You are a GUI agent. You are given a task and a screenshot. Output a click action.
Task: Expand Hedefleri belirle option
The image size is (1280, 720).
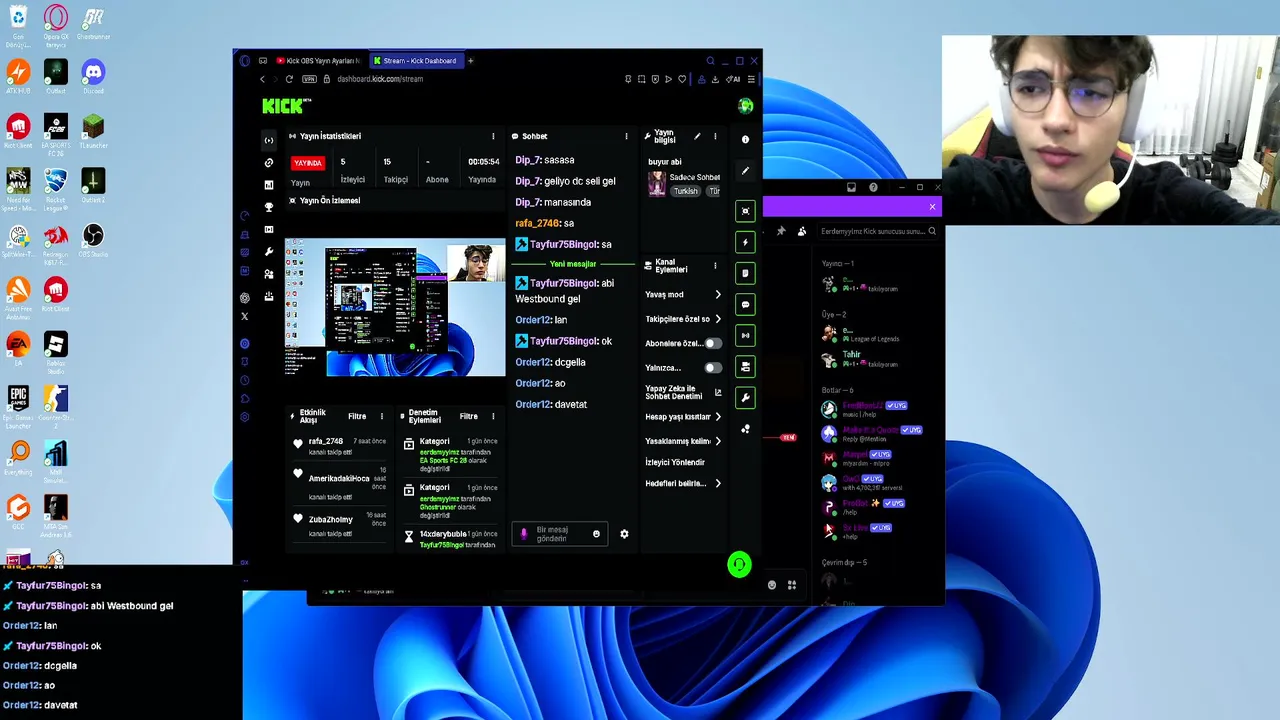click(683, 484)
